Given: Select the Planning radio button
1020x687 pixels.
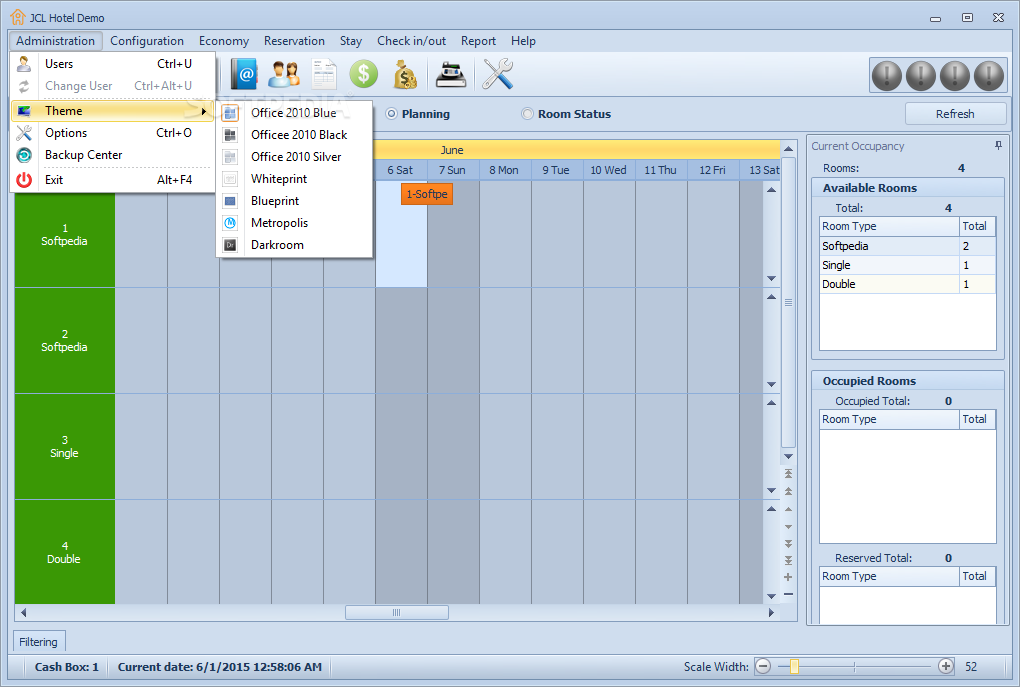Looking at the screenshot, I should [392, 114].
